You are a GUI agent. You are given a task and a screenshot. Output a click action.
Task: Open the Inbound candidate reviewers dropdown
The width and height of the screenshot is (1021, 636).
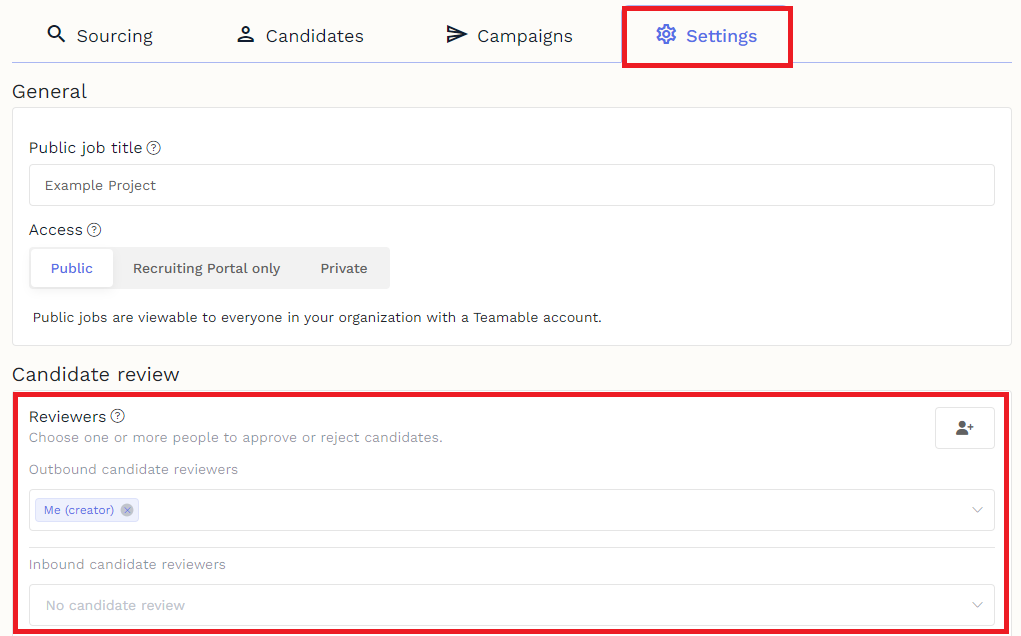click(x=977, y=604)
